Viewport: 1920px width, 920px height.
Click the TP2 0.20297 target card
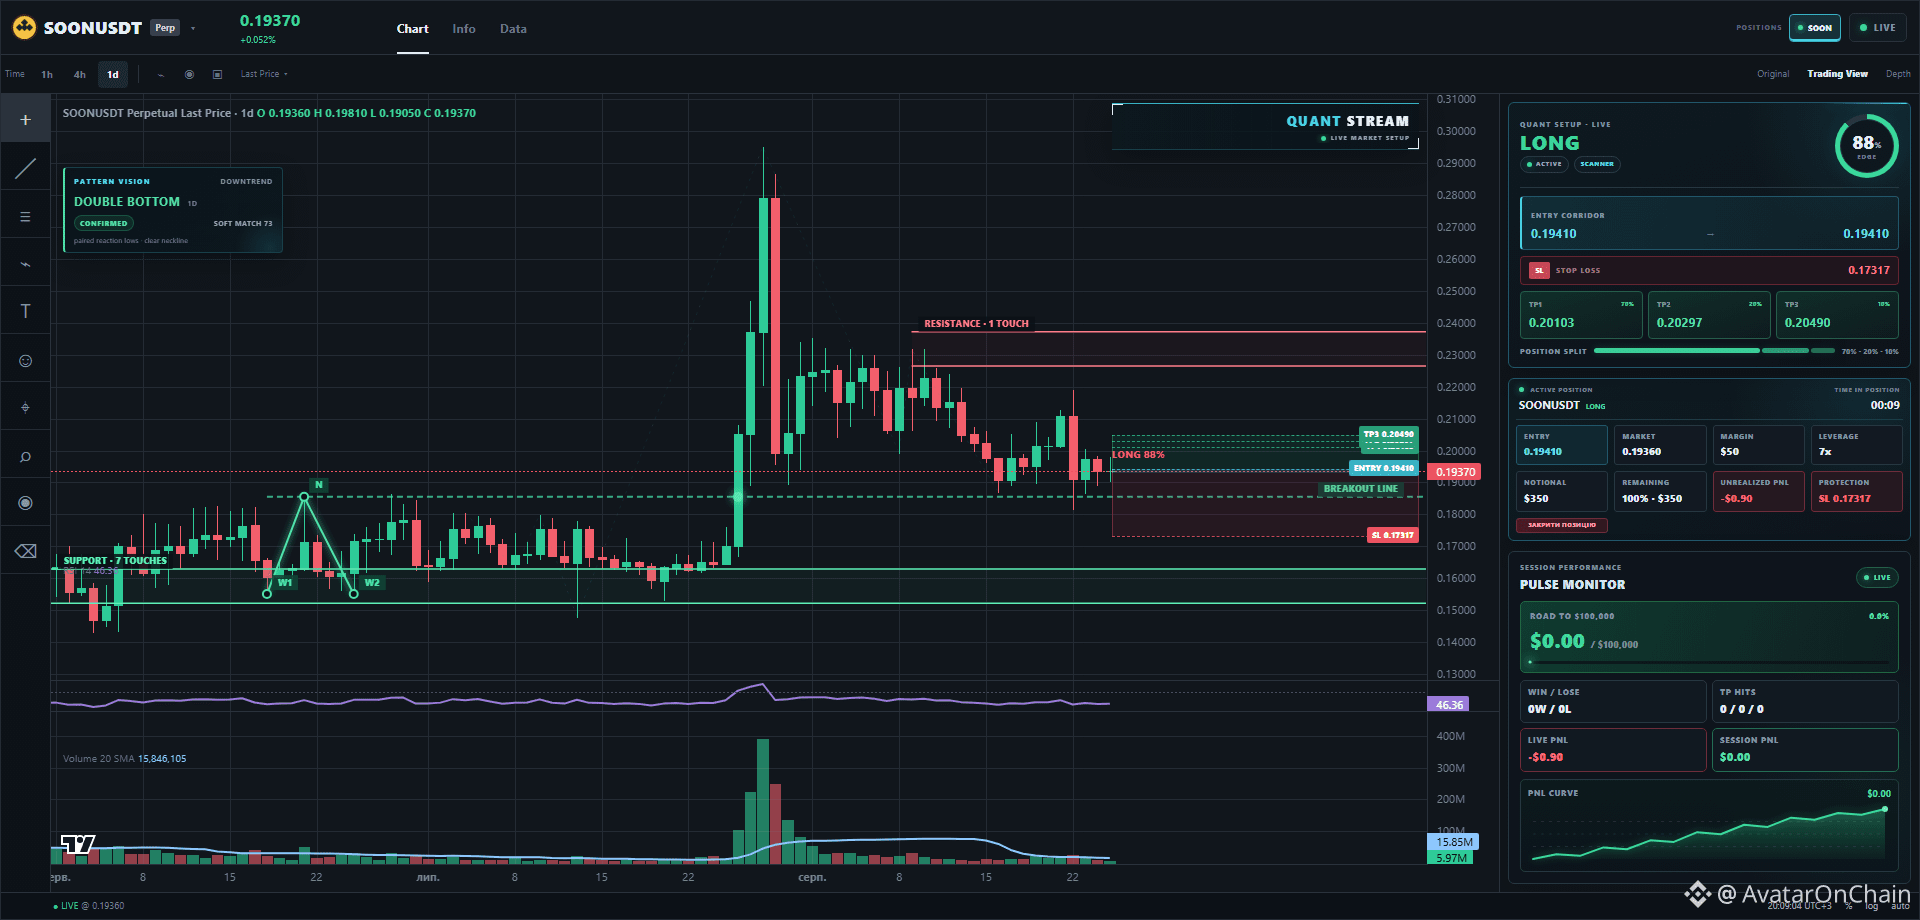(1709, 315)
